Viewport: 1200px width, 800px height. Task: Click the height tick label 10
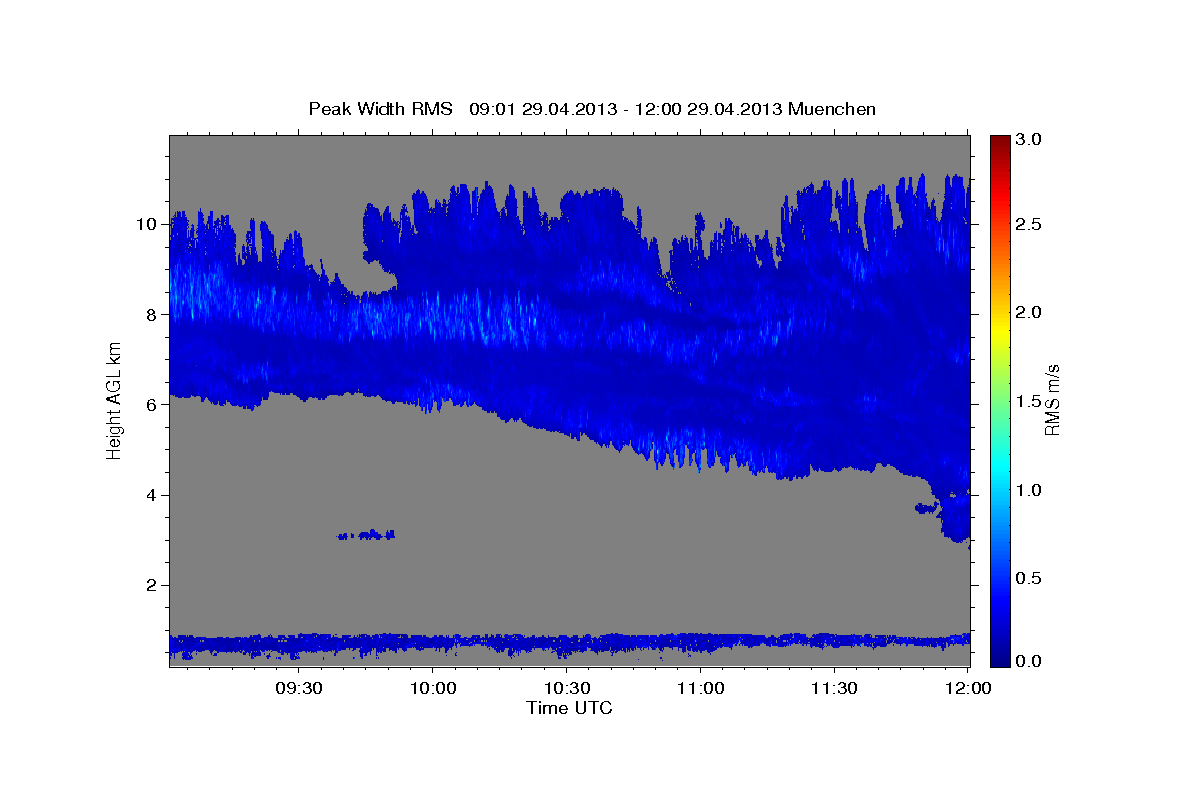click(148, 224)
